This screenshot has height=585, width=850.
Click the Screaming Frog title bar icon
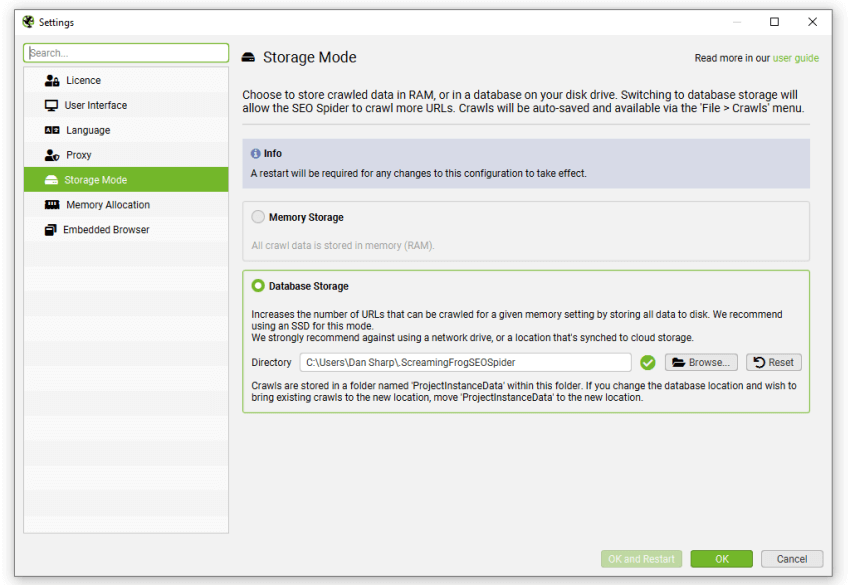pos(26,22)
